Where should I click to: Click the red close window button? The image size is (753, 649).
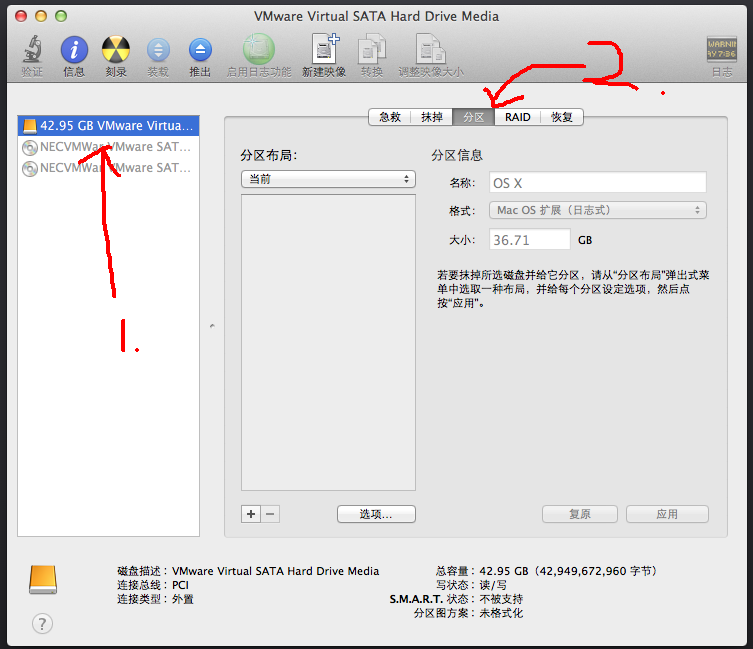tap(21, 16)
